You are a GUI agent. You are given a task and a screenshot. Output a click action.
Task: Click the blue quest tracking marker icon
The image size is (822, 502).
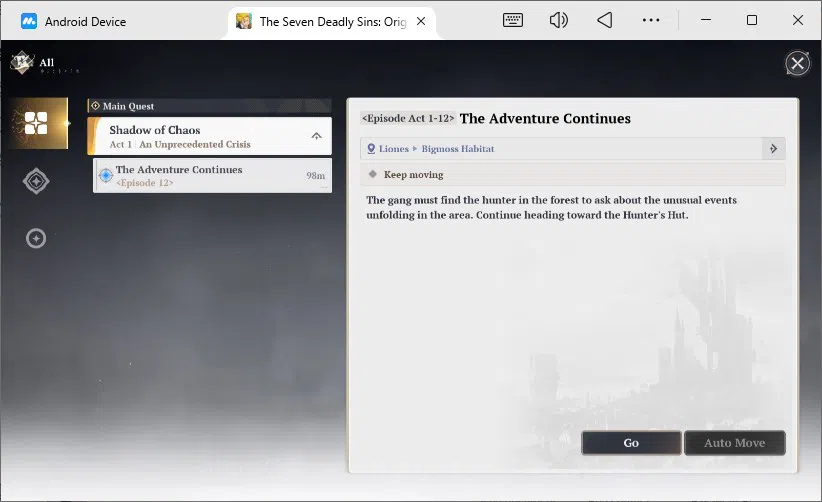106,176
